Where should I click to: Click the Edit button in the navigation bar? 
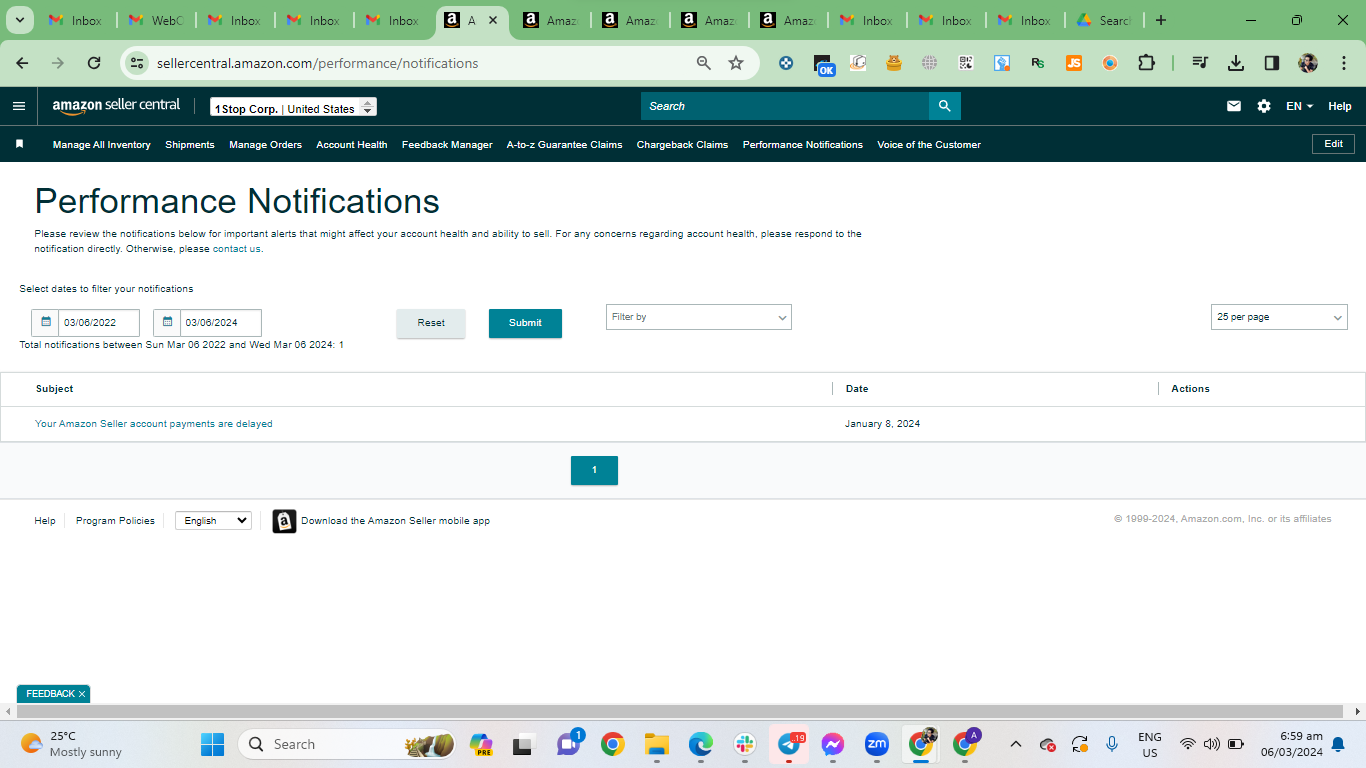click(1333, 144)
